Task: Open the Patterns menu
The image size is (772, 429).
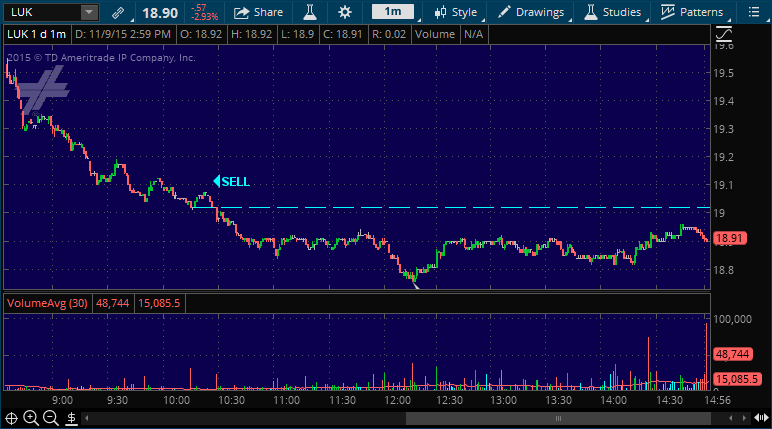Action: 692,12
